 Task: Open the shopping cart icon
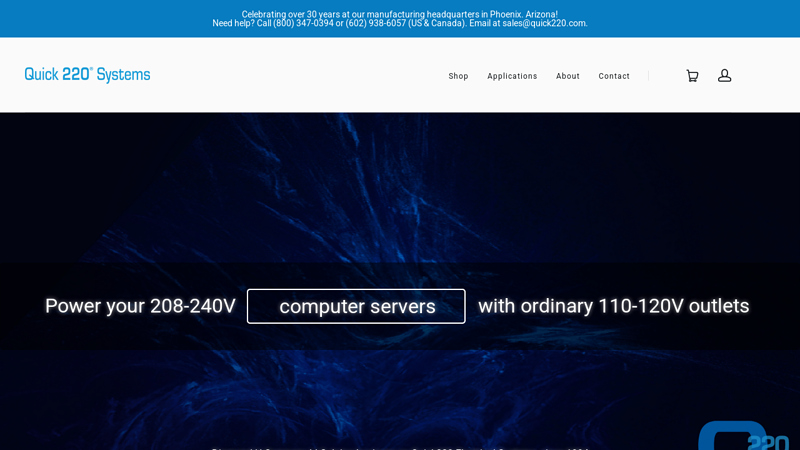tap(692, 76)
